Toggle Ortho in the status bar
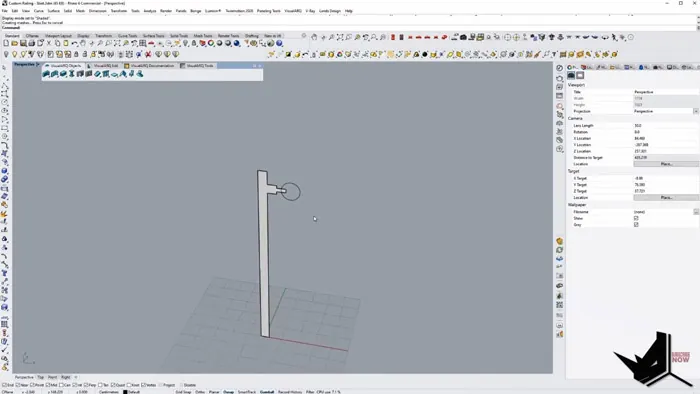Screen dimensions: 700x394 (200, 392)
